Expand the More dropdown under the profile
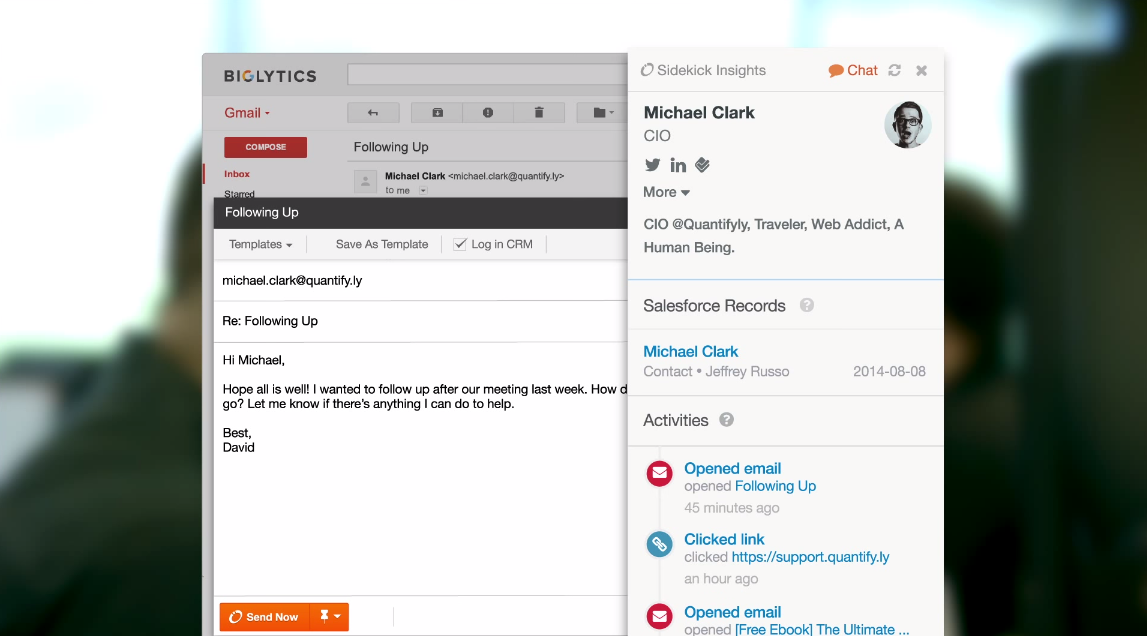Screen dimensions: 1147x636 (x=666, y=192)
